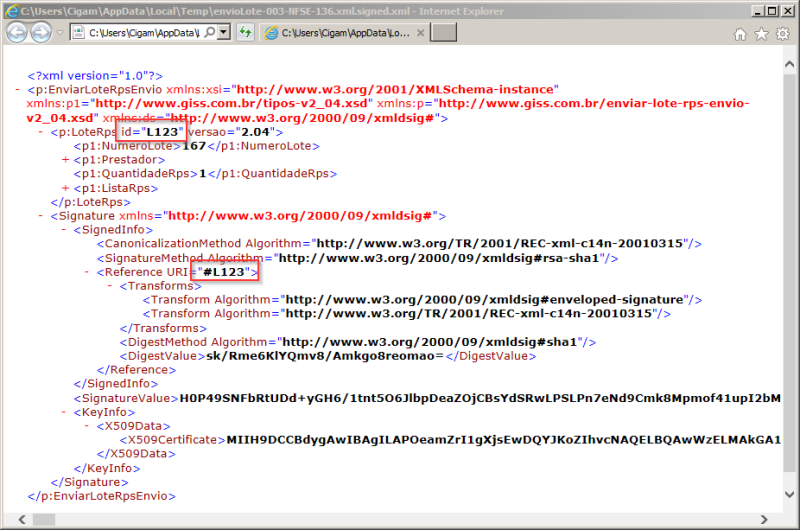Open a new blank tab

coord(443,33)
